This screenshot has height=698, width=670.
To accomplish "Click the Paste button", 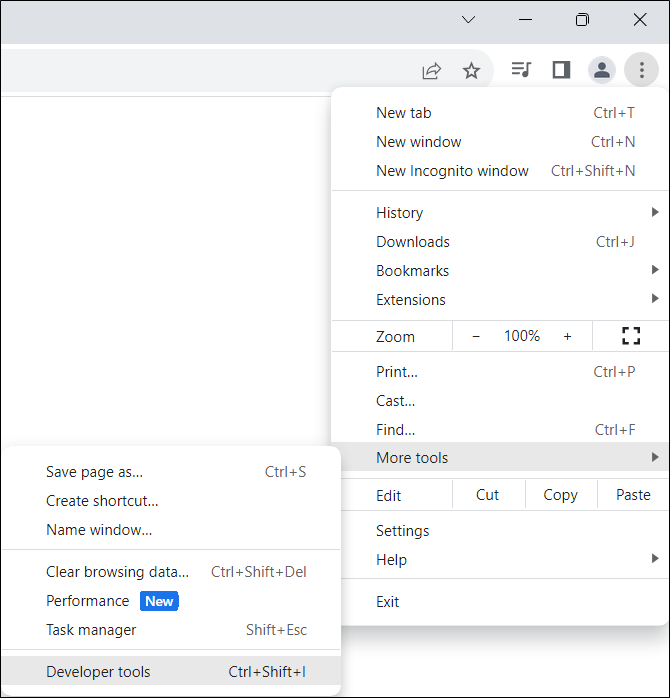I will [x=633, y=495].
